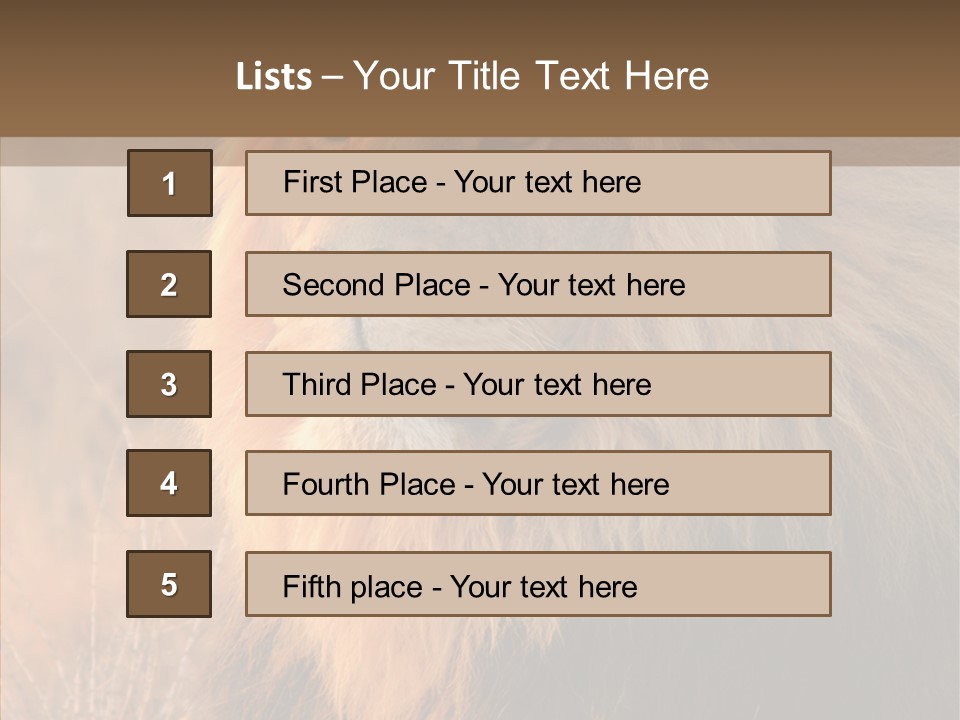Click the lion background below the list
Screen dimensions: 960x720
(x=480, y=670)
